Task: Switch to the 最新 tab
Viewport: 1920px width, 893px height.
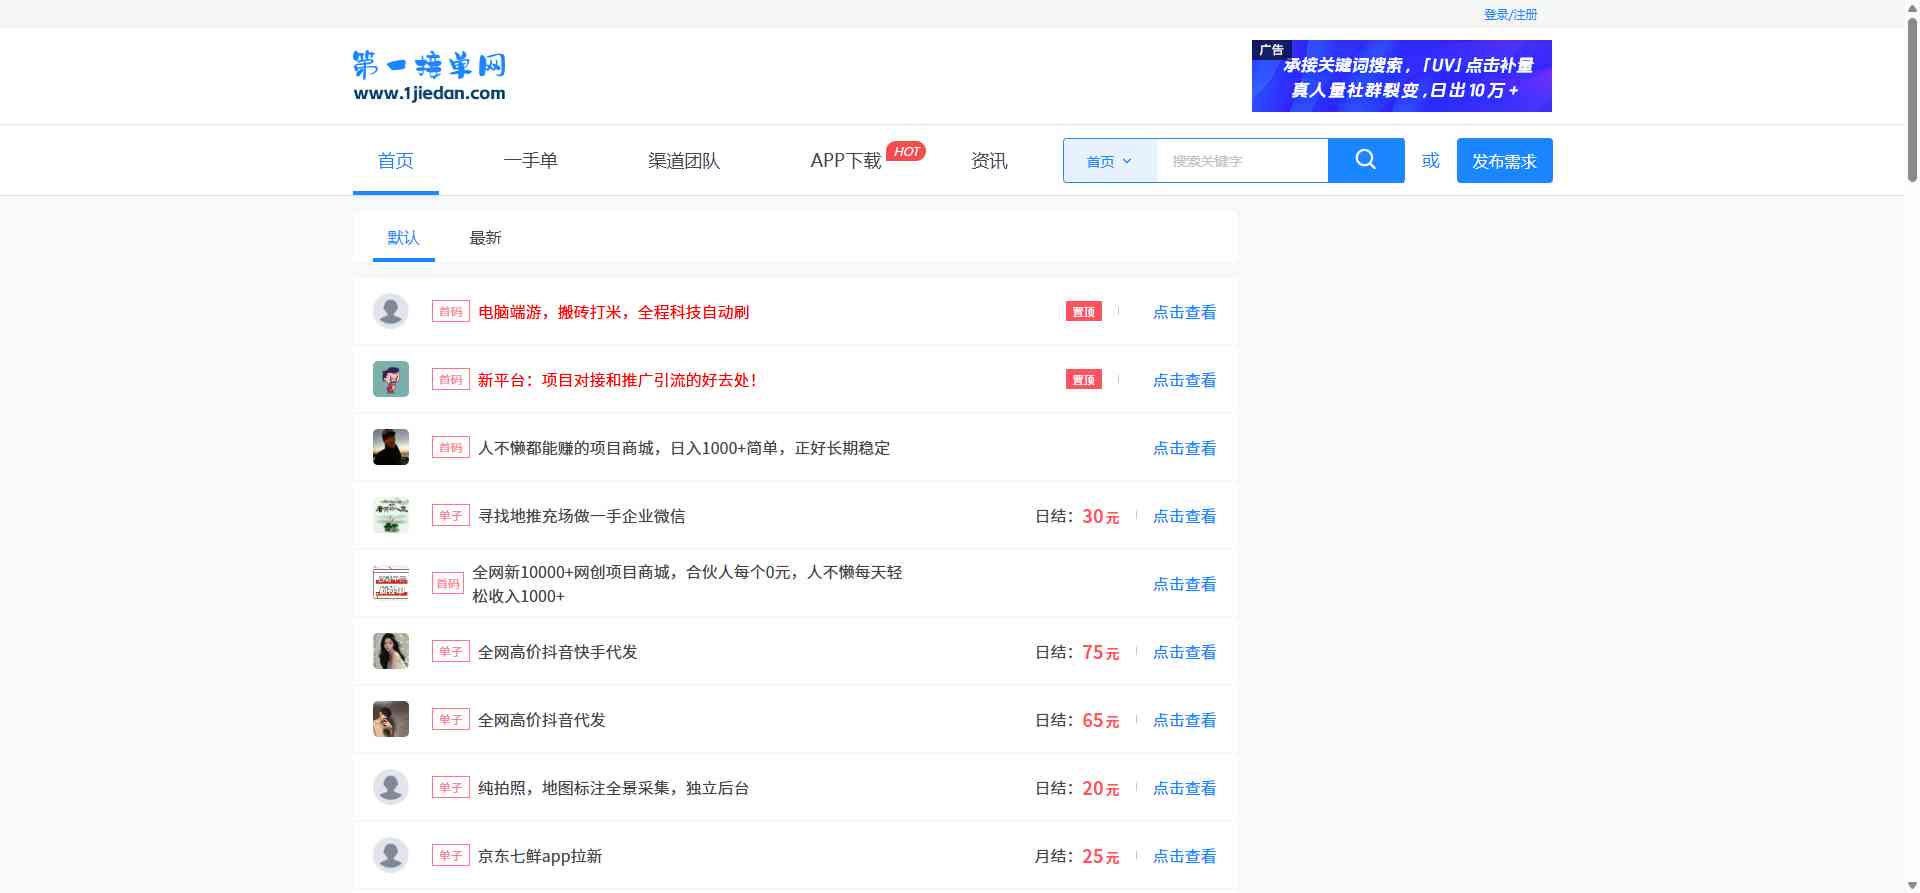Action: [485, 238]
